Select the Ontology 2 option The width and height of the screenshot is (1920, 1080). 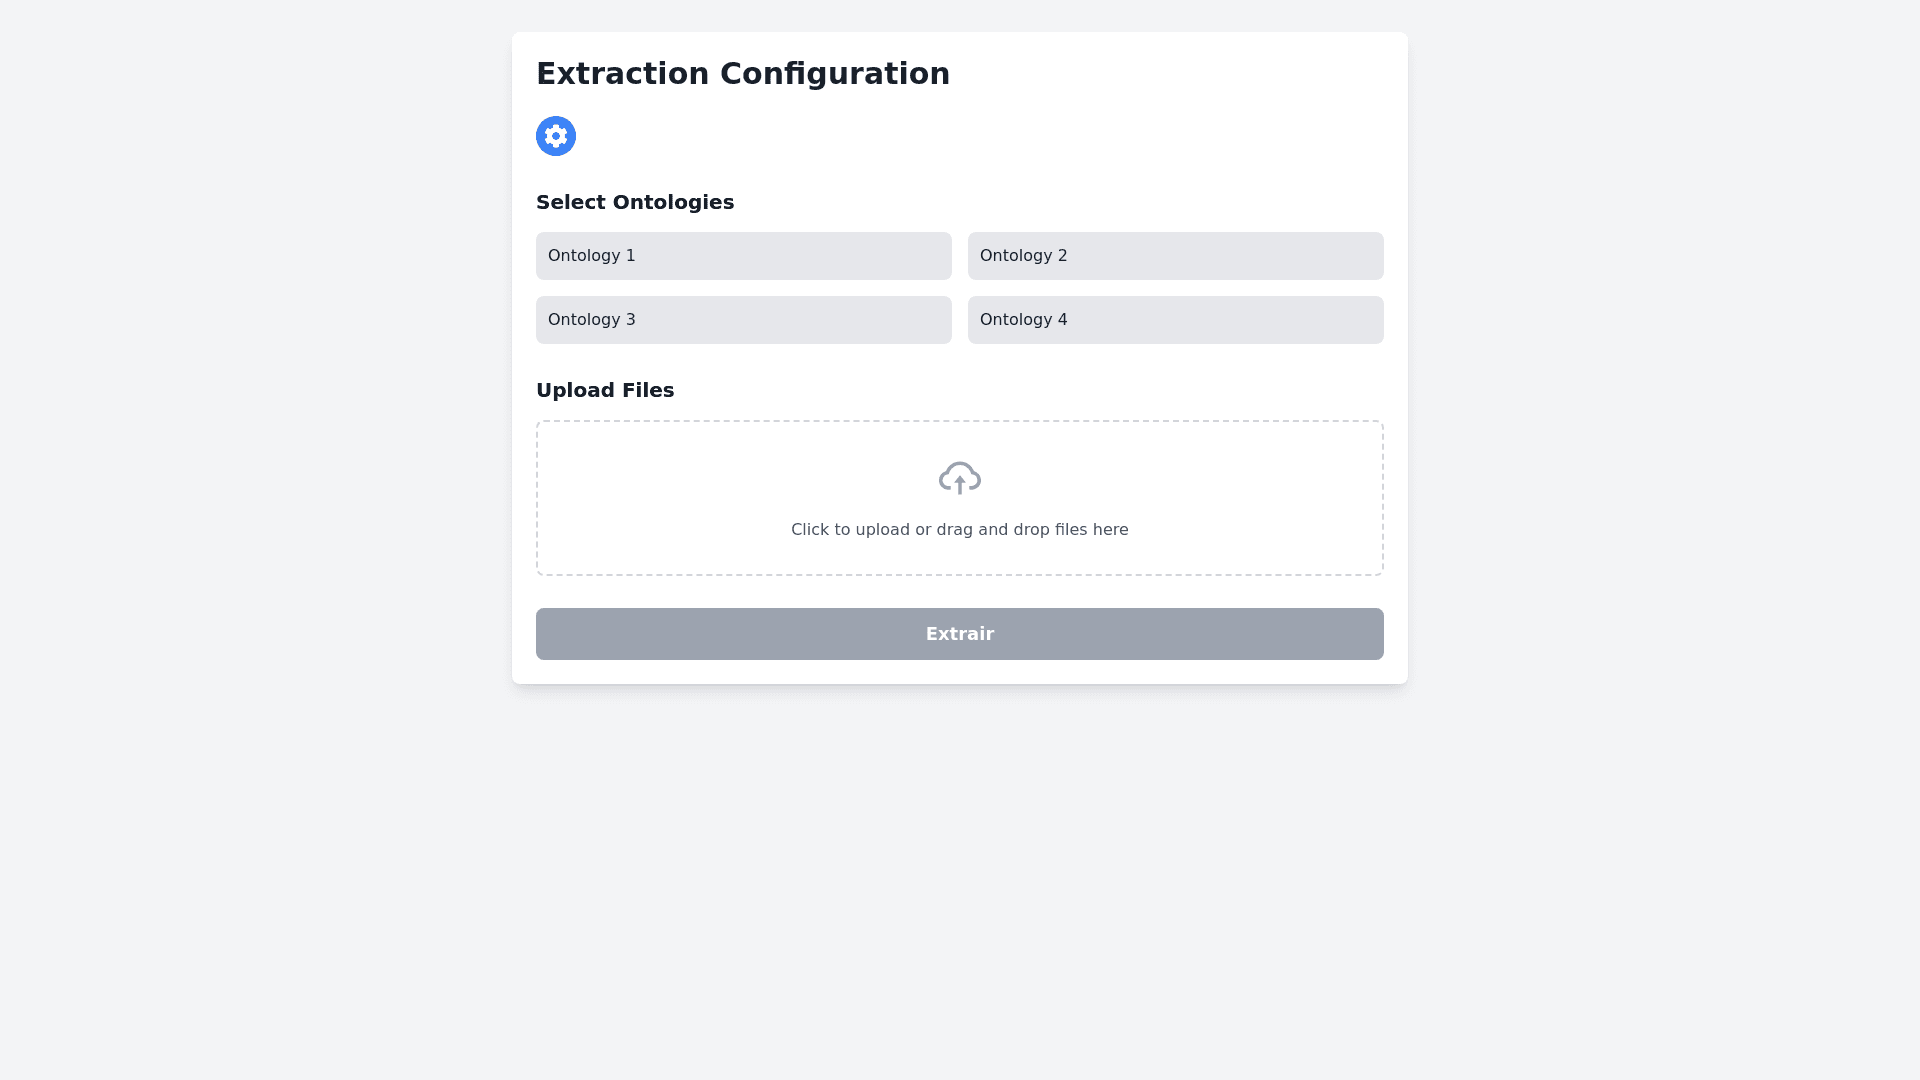(x=1176, y=256)
